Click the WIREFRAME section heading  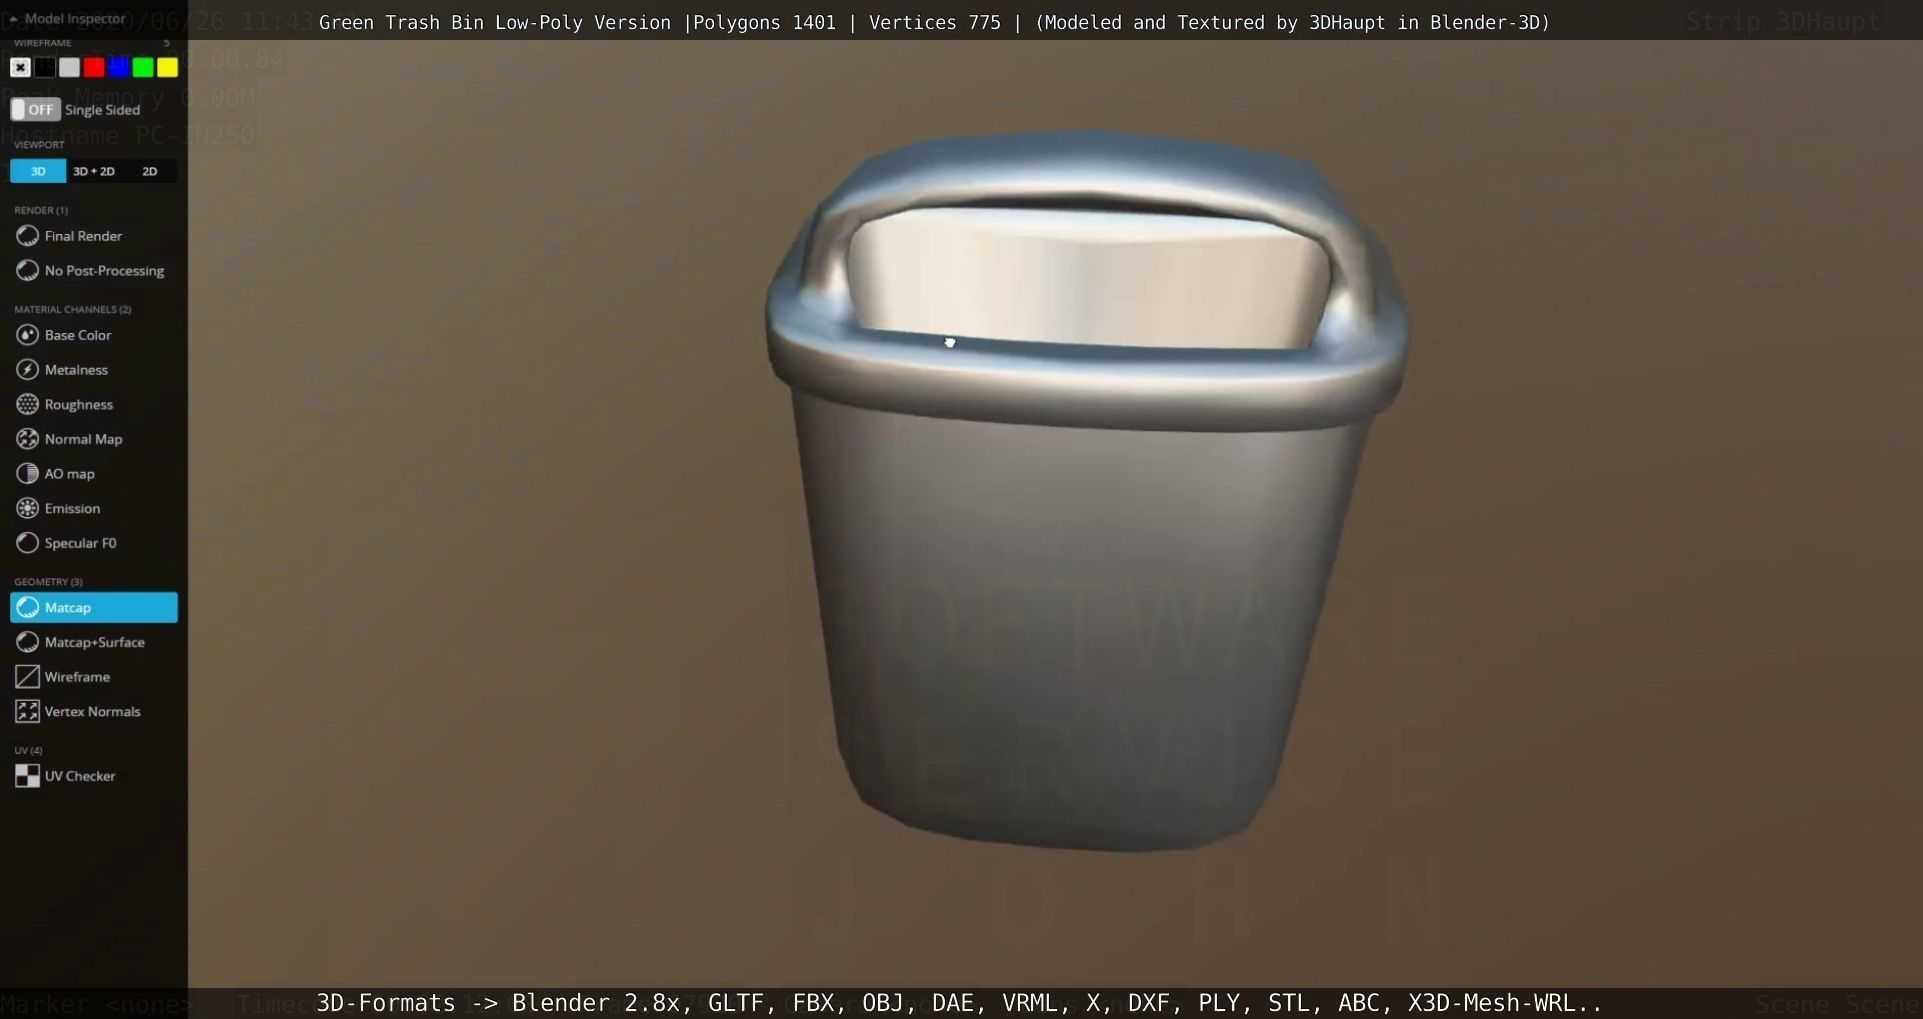[x=43, y=43]
